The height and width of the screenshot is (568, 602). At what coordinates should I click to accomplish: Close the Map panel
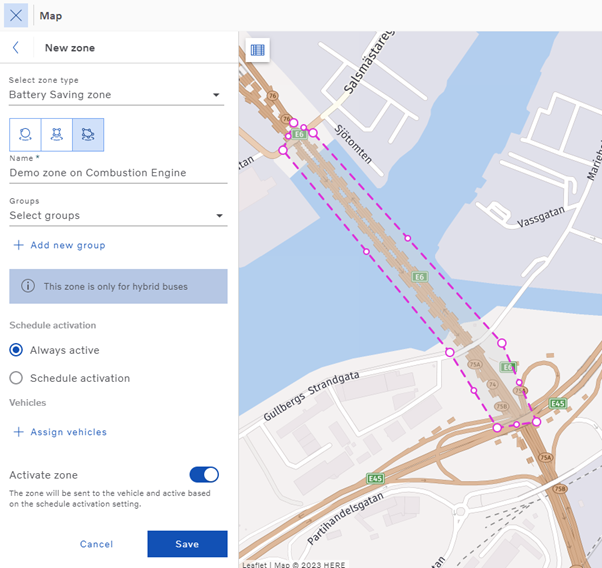pyautogui.click(x=16, y=16)
